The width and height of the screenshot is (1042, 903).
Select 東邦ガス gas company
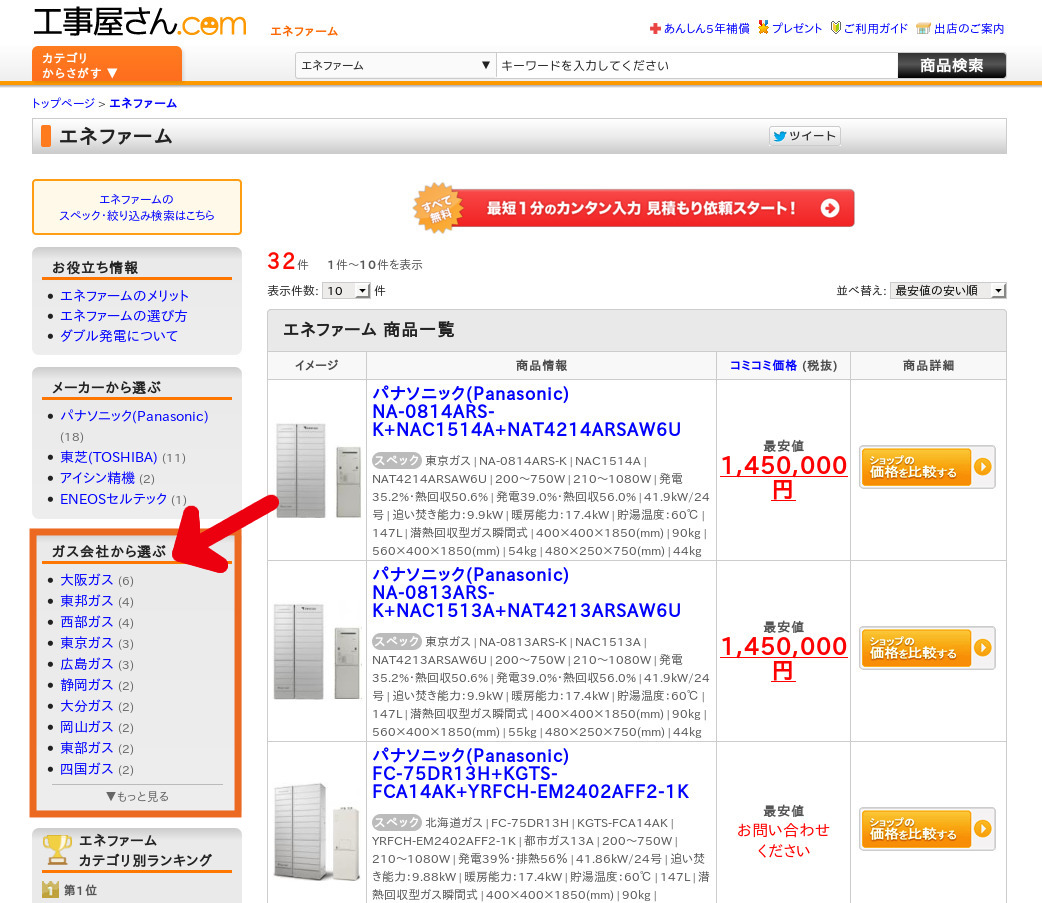86,601
